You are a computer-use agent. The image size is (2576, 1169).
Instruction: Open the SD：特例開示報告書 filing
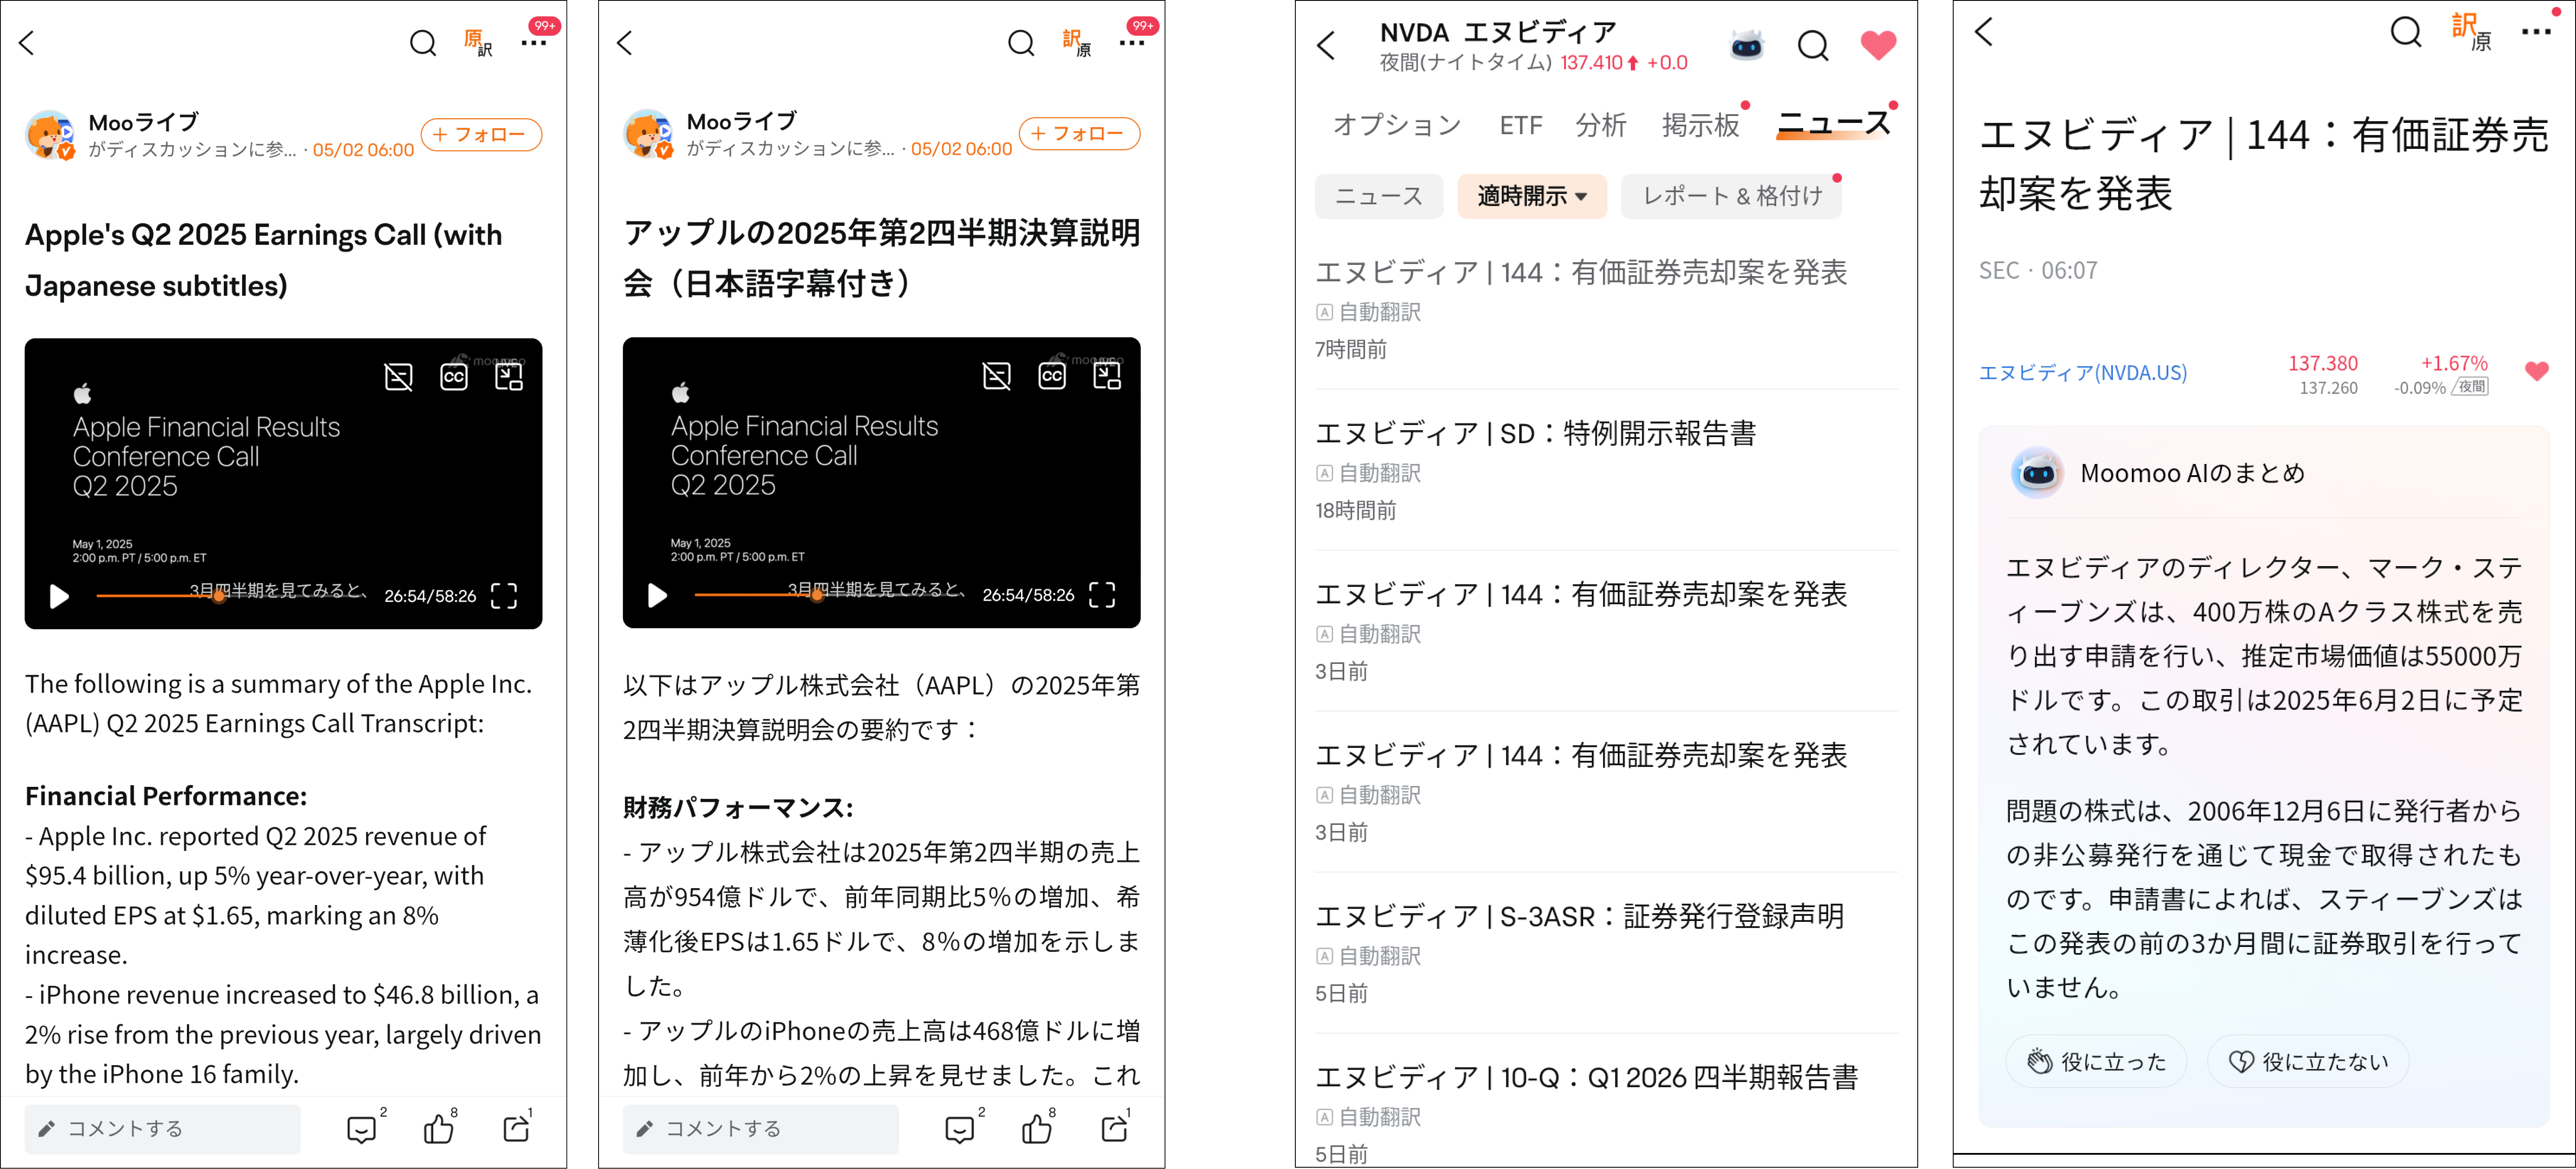click(1606, 470)
